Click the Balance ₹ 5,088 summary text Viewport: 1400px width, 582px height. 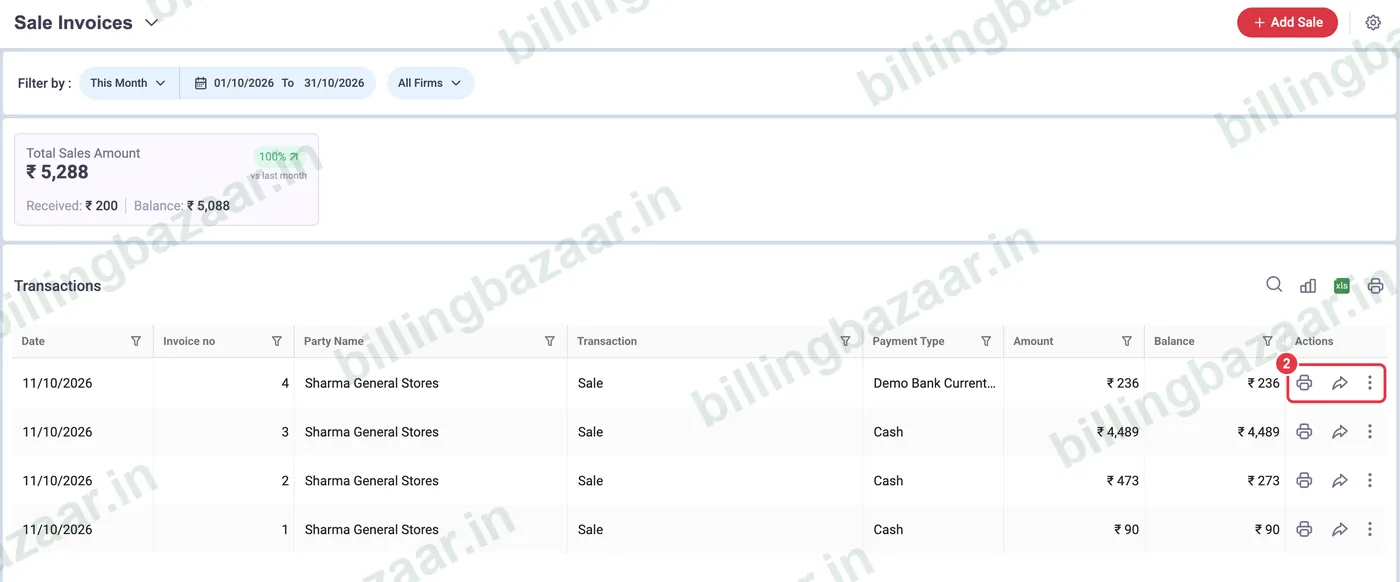(x=182, y=206)
